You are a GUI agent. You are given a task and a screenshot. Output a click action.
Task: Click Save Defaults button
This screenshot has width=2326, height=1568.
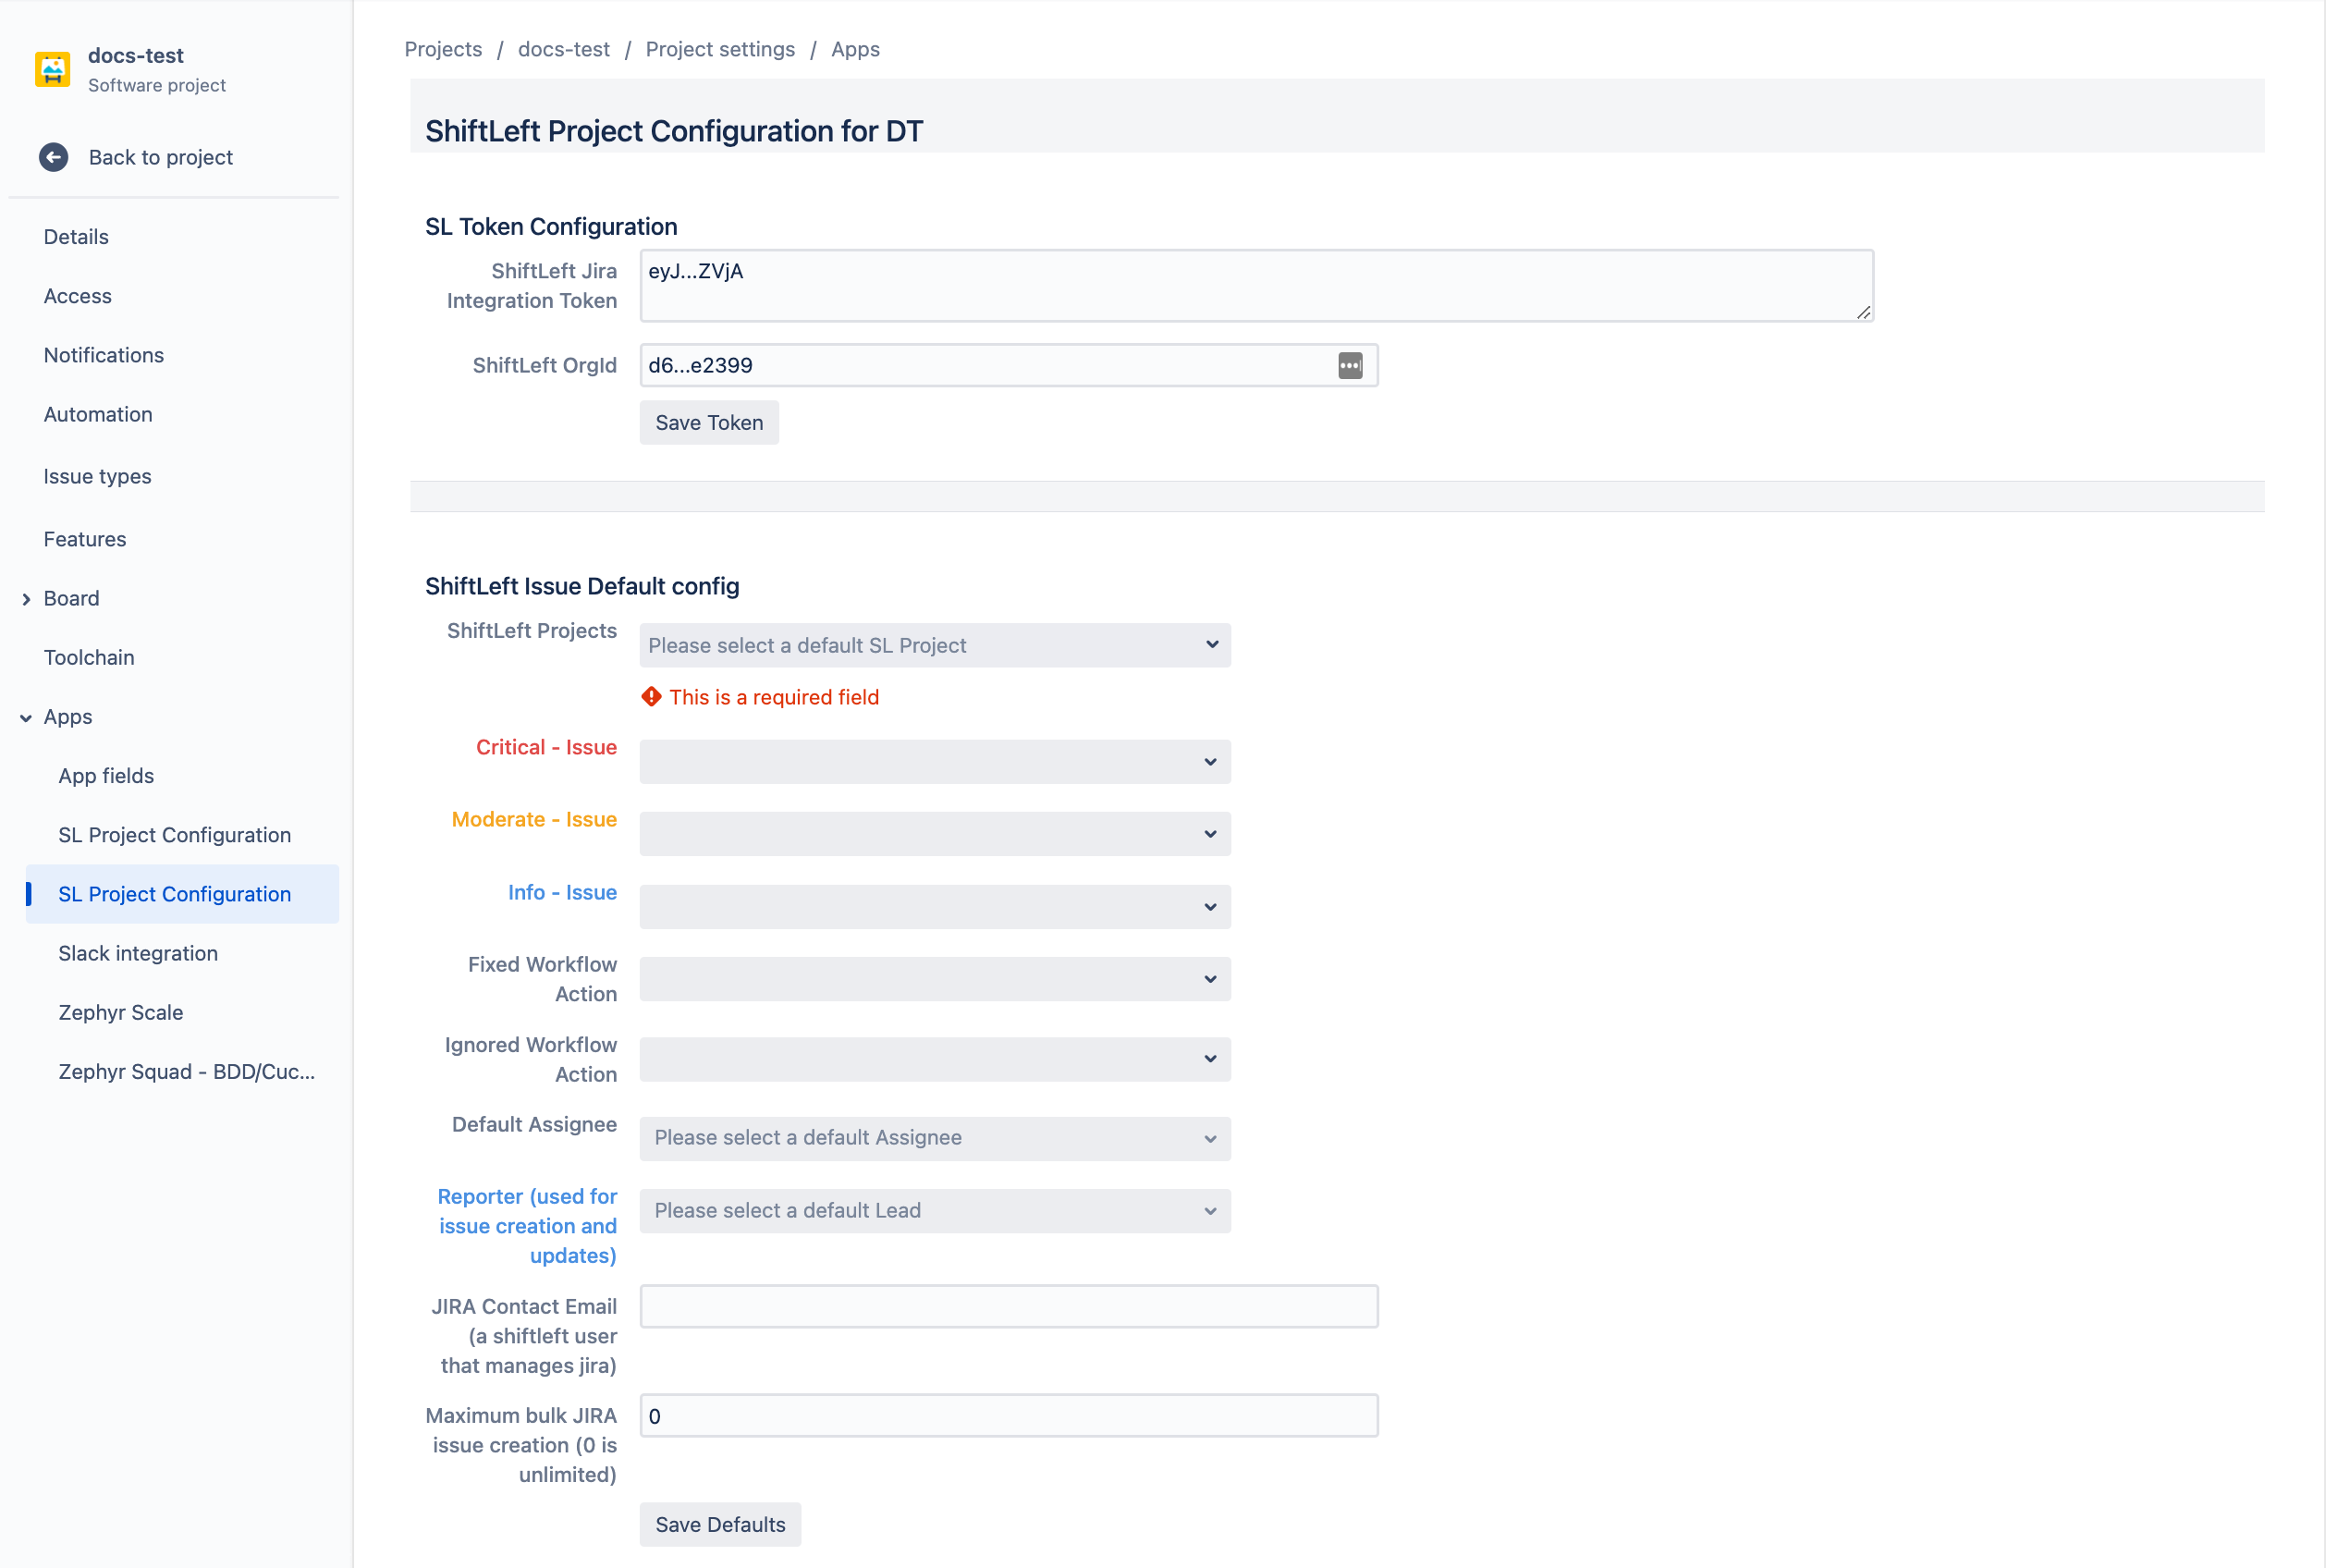[x=719, y=1523]
